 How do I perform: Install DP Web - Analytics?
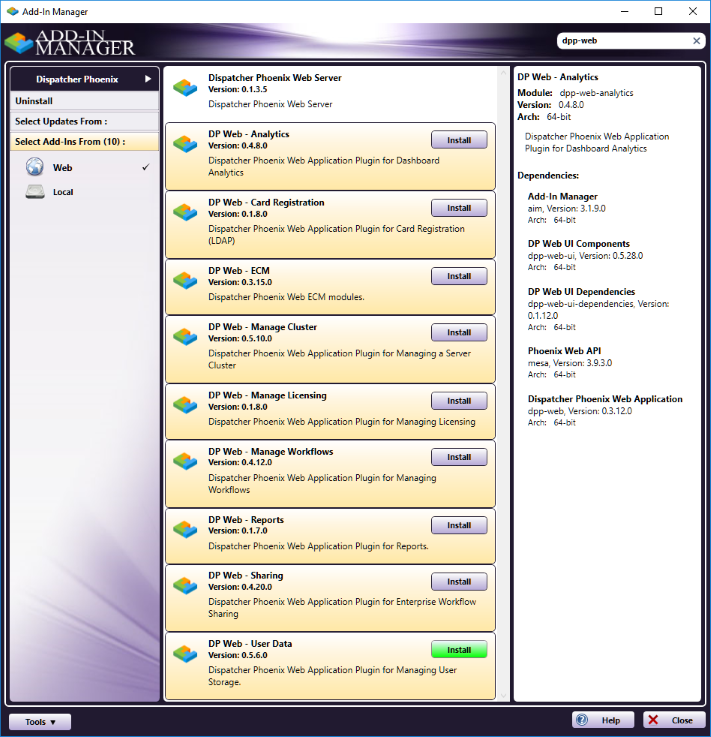coord(459,140)
